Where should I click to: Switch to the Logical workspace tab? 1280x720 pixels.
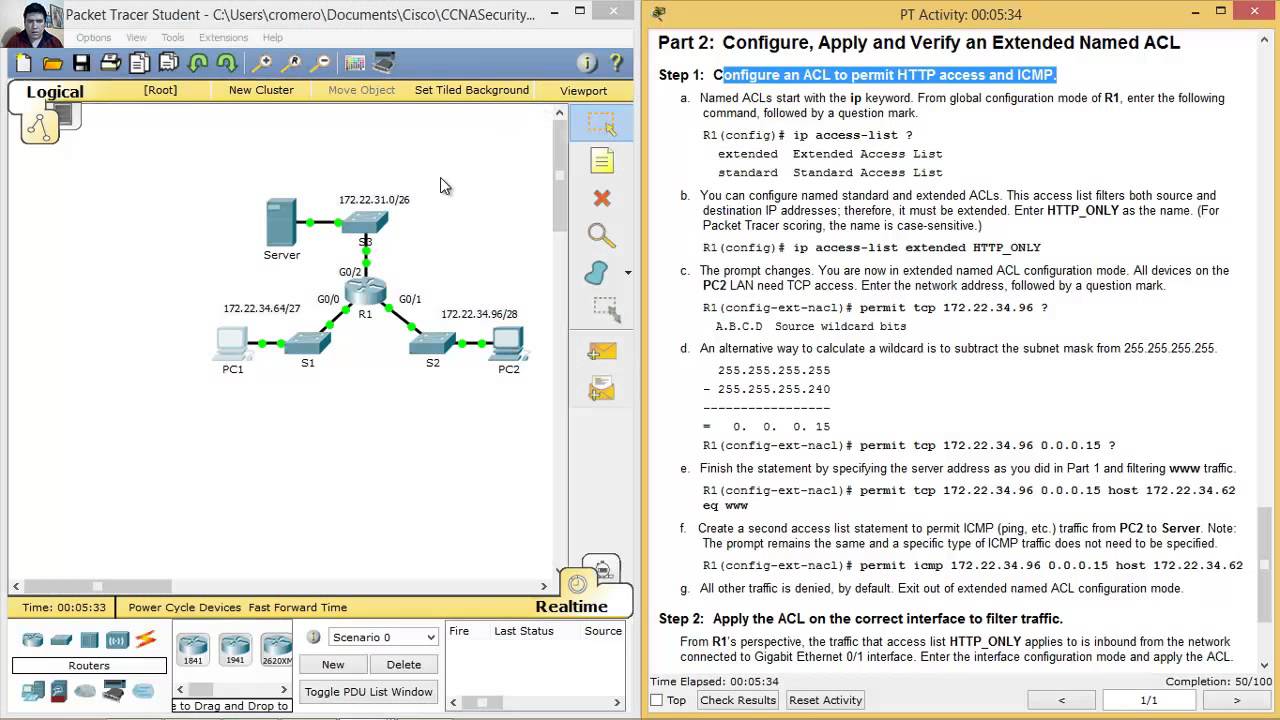[55, 92]
